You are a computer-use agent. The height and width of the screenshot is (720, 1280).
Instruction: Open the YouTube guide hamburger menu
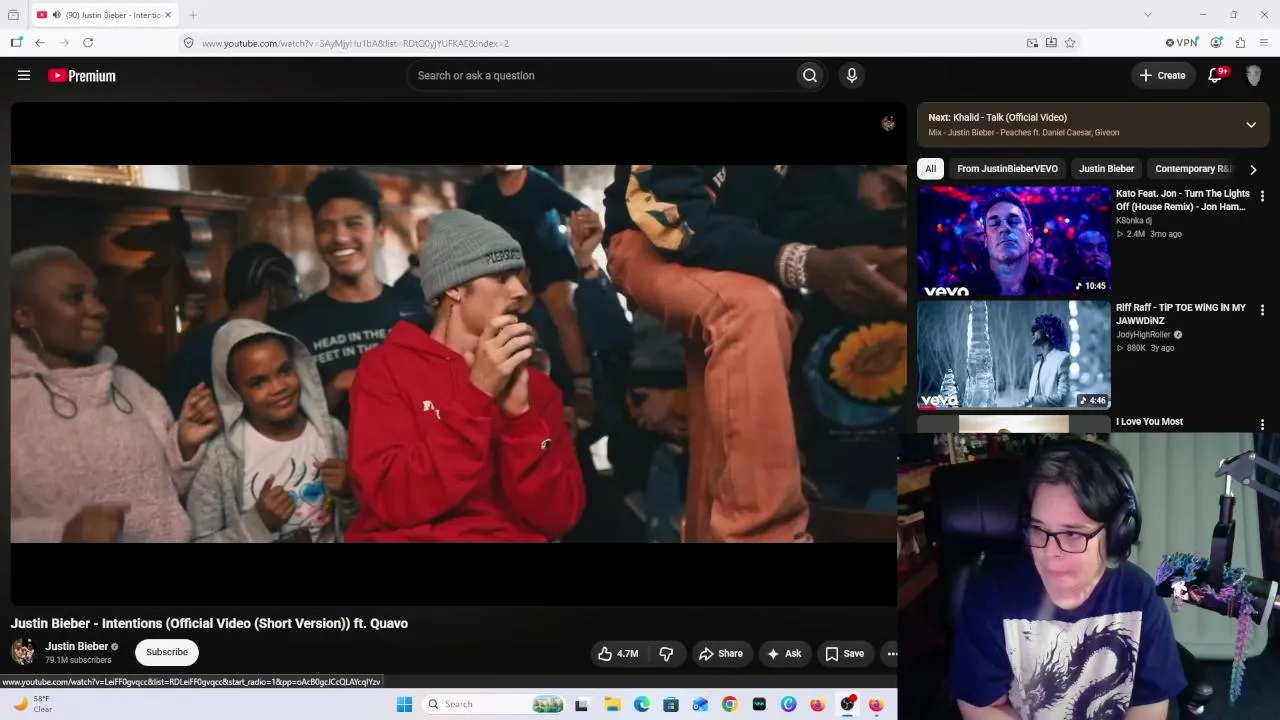(x=24, y=75)
